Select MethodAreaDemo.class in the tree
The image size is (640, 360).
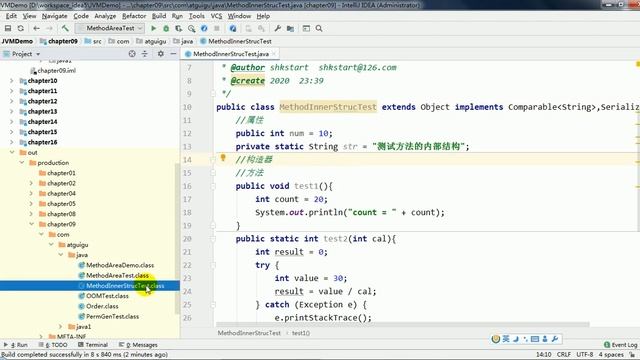pyautogui.click(x=116, y=265)
